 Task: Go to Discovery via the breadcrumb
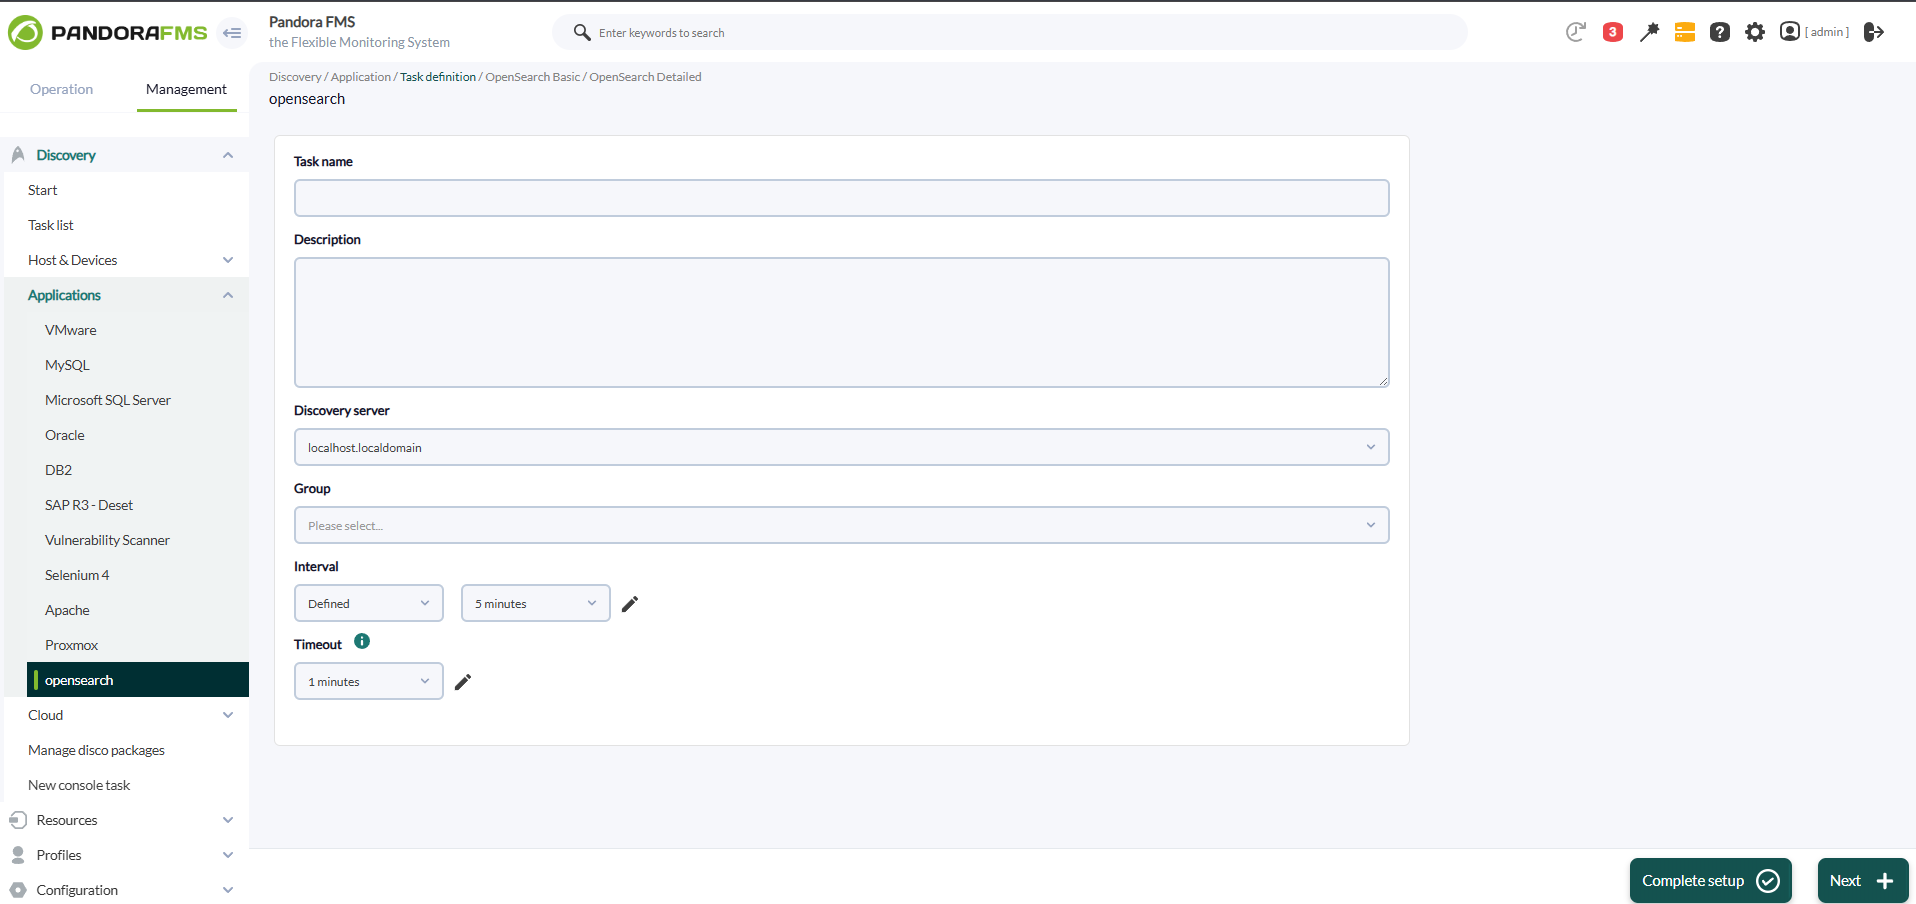tap(295, 77)
